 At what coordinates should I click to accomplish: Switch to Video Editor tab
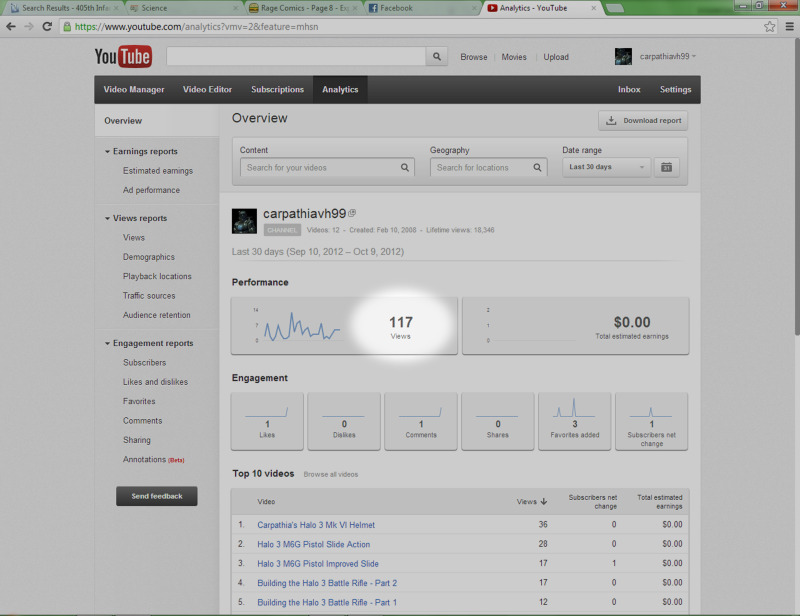tap(207, 89)
